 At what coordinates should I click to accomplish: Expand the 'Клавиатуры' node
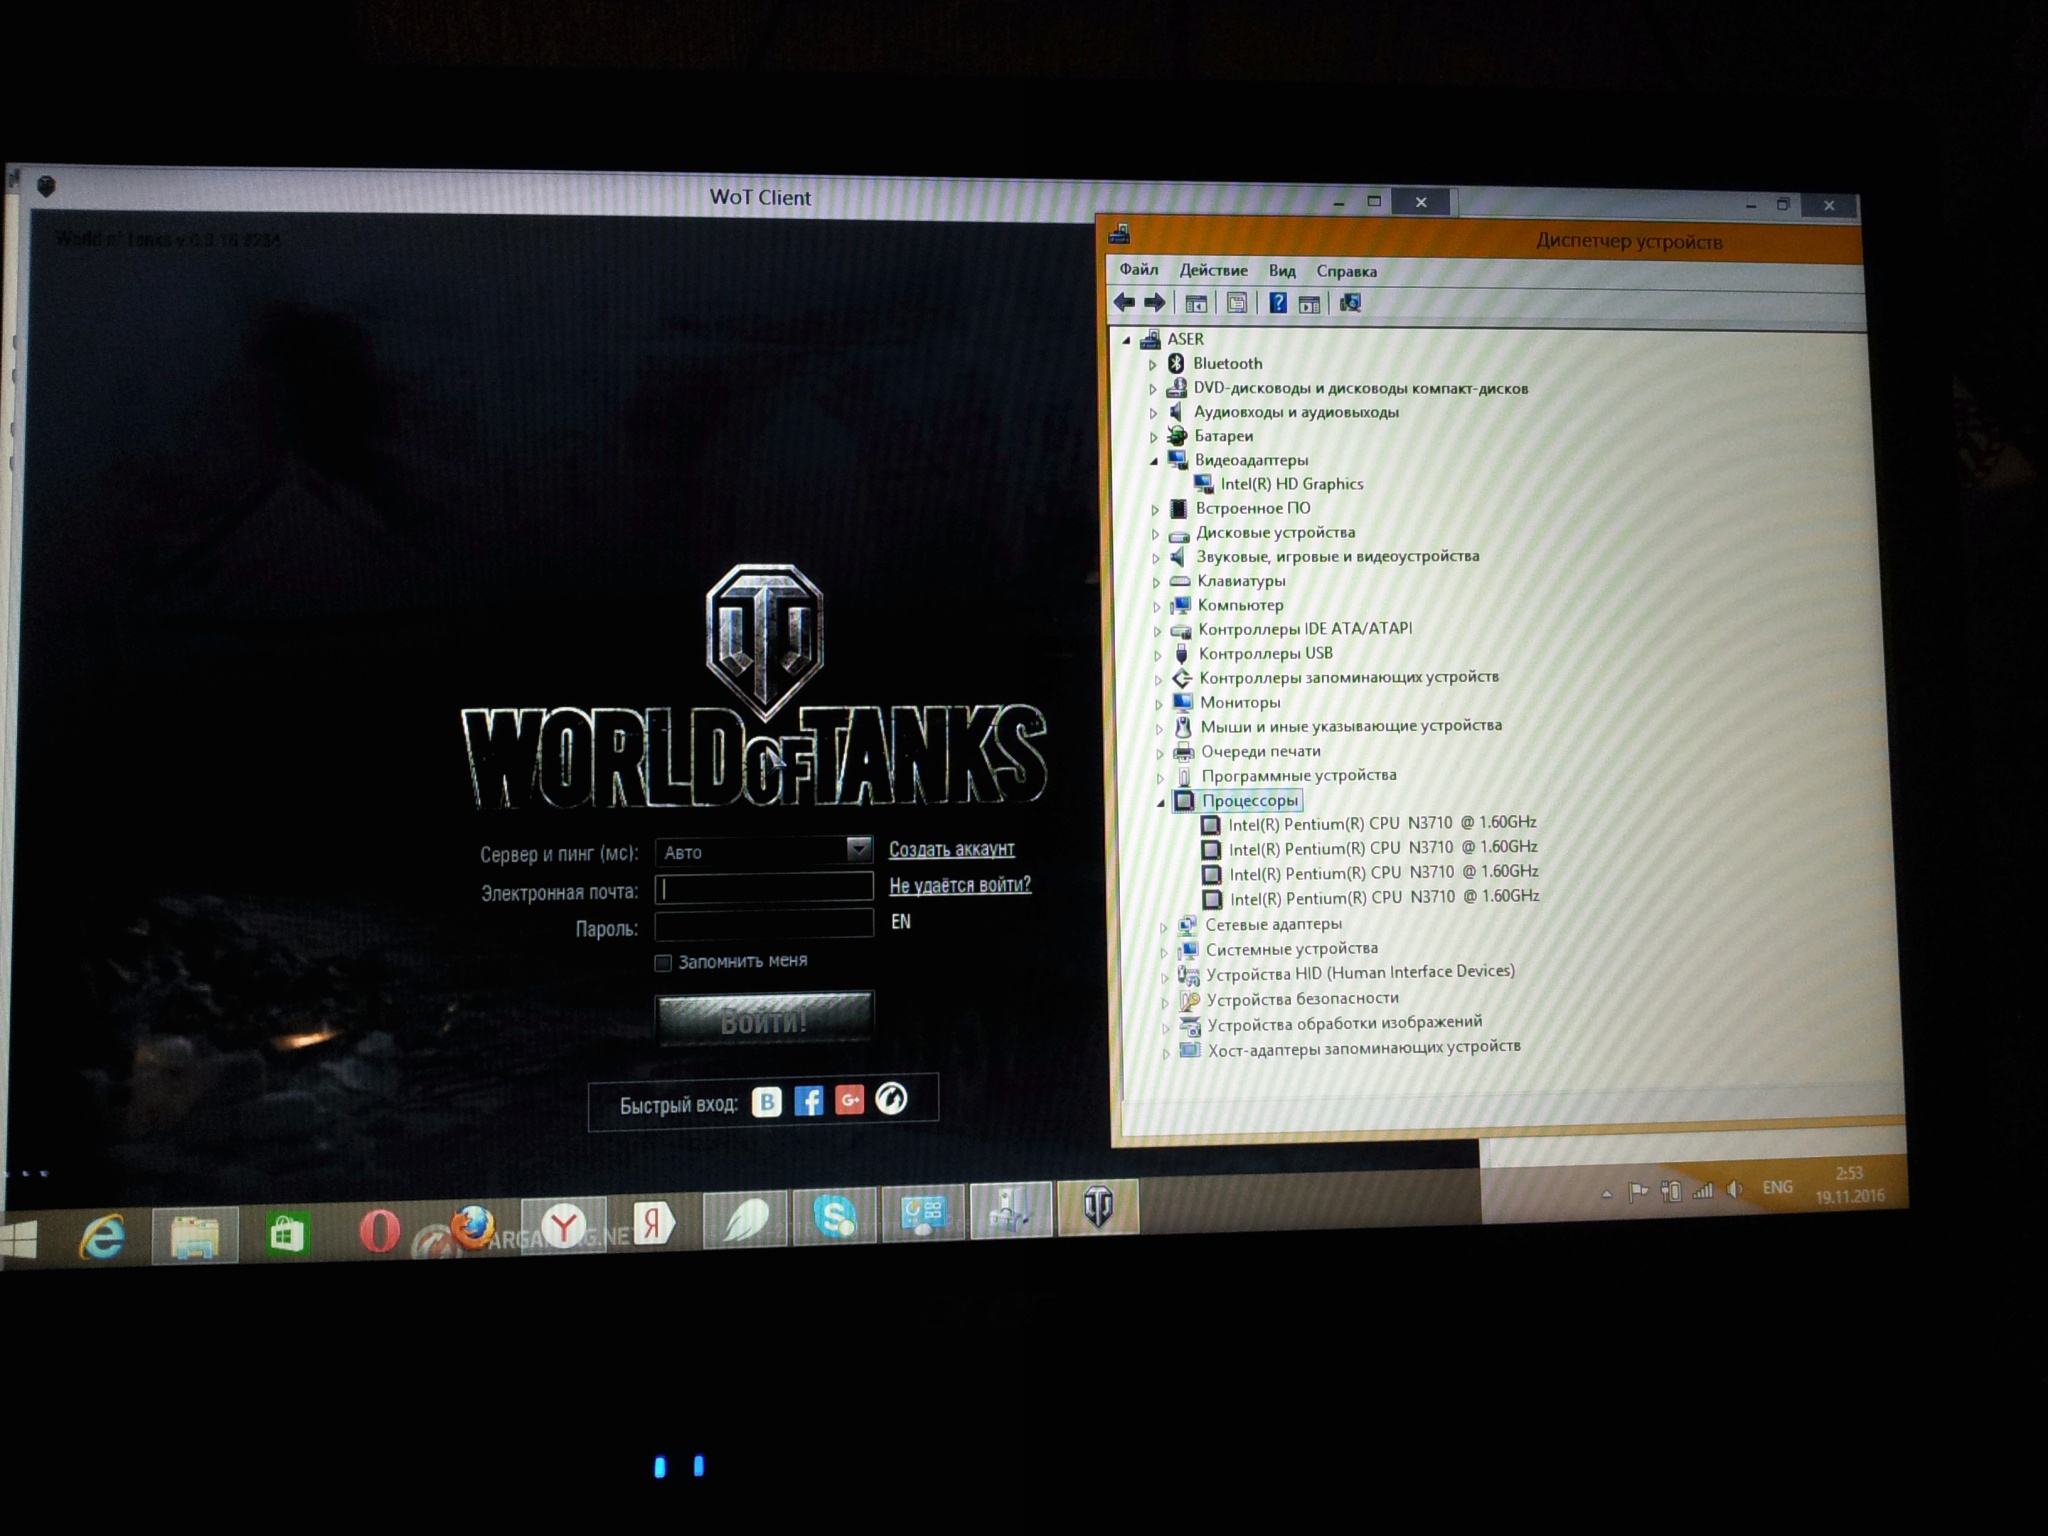pyautogui.click(x=1156, y=582)
